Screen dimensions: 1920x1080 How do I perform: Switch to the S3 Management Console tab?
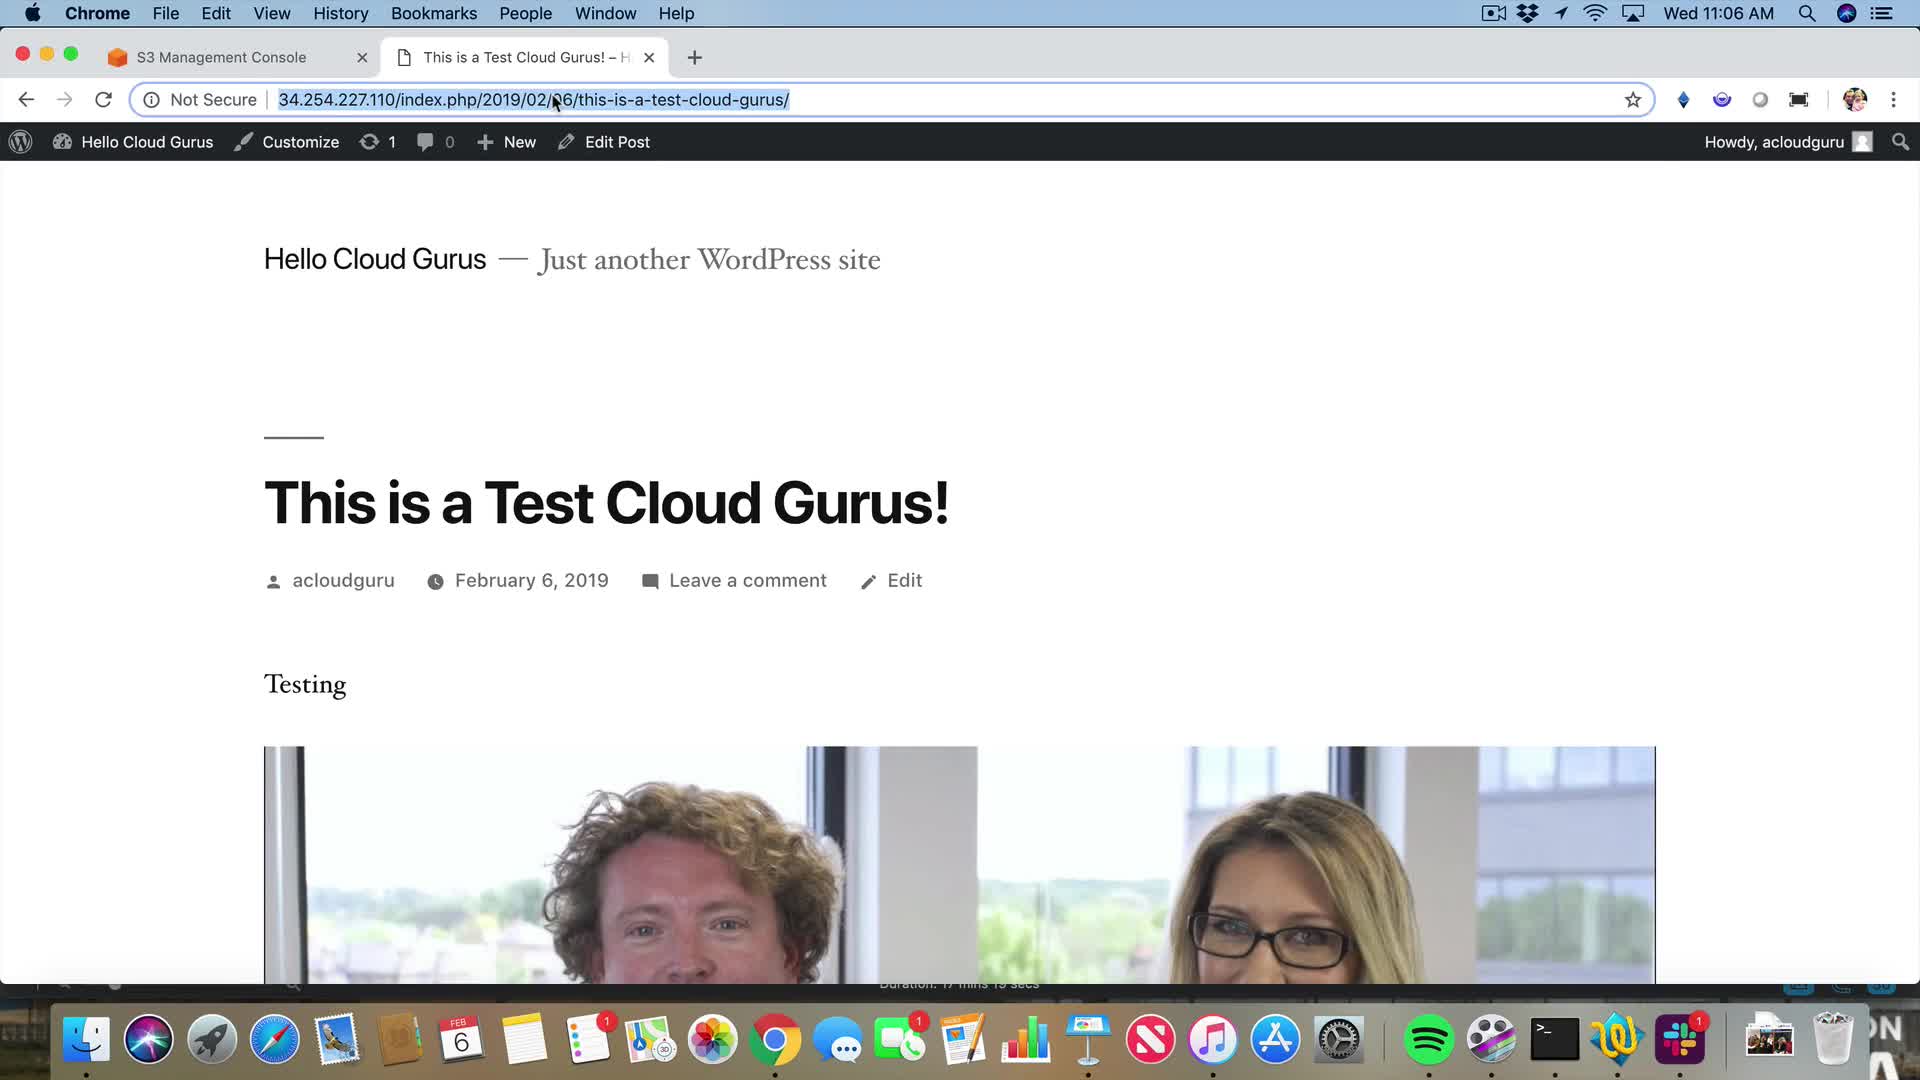point(222,57)
